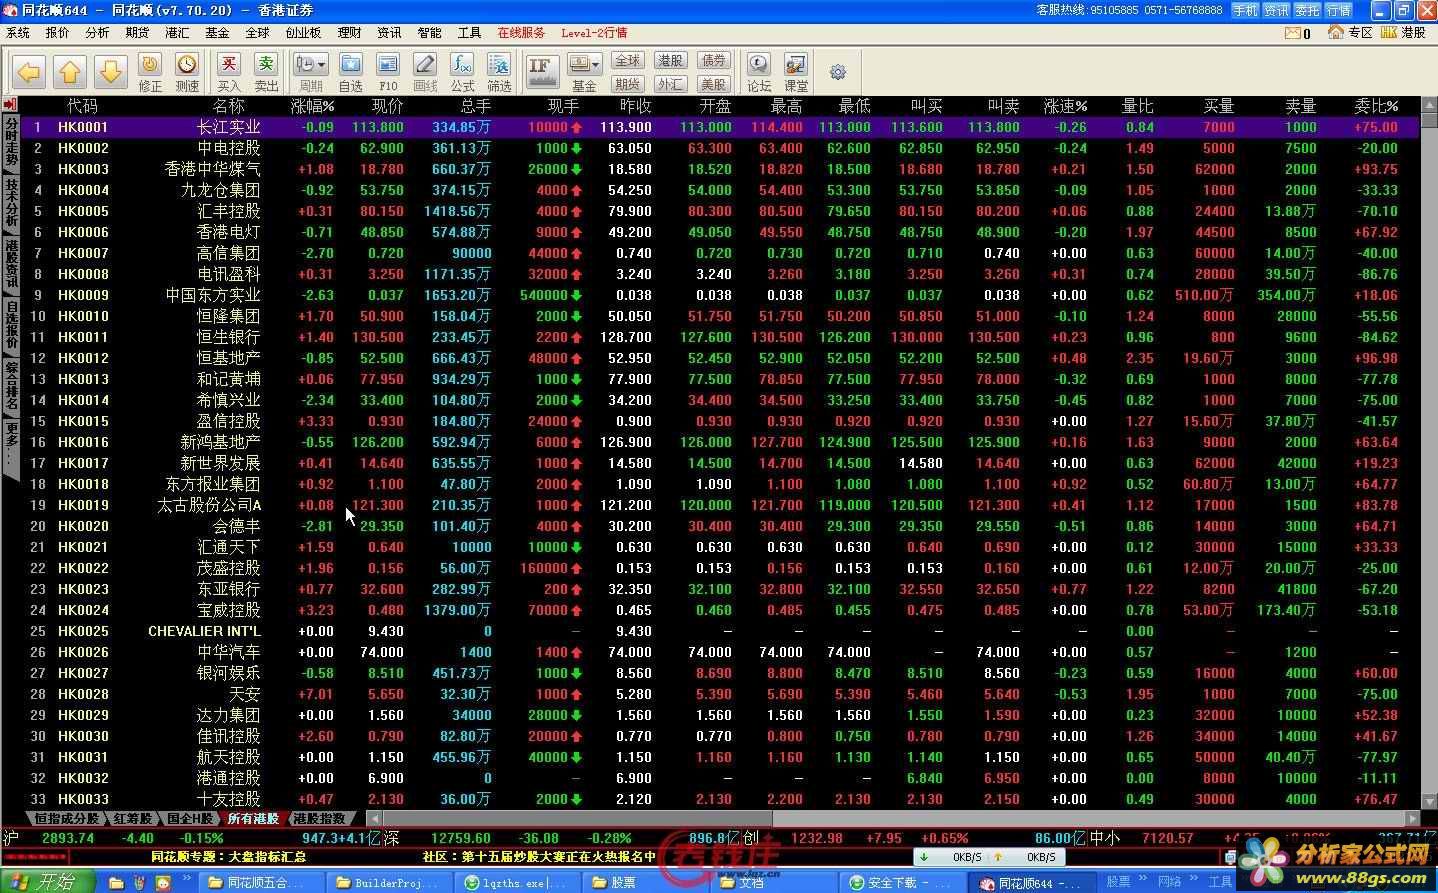Open the 系统 menu
This screenshot has height=893, width=1438.
tap(18, 33)
